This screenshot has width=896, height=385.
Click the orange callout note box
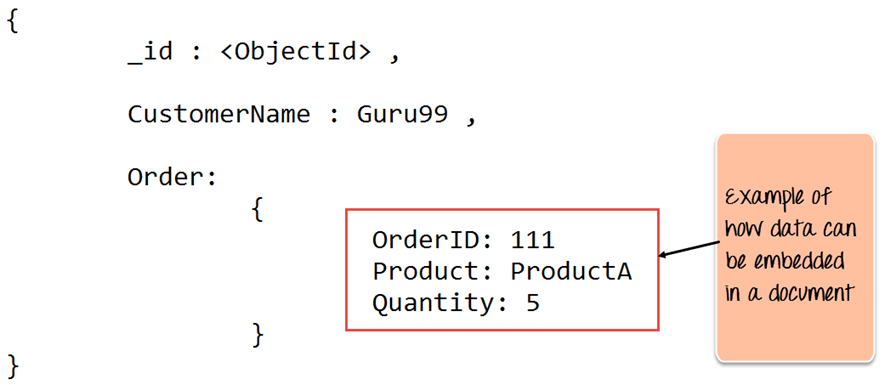[x=795, y=248]
